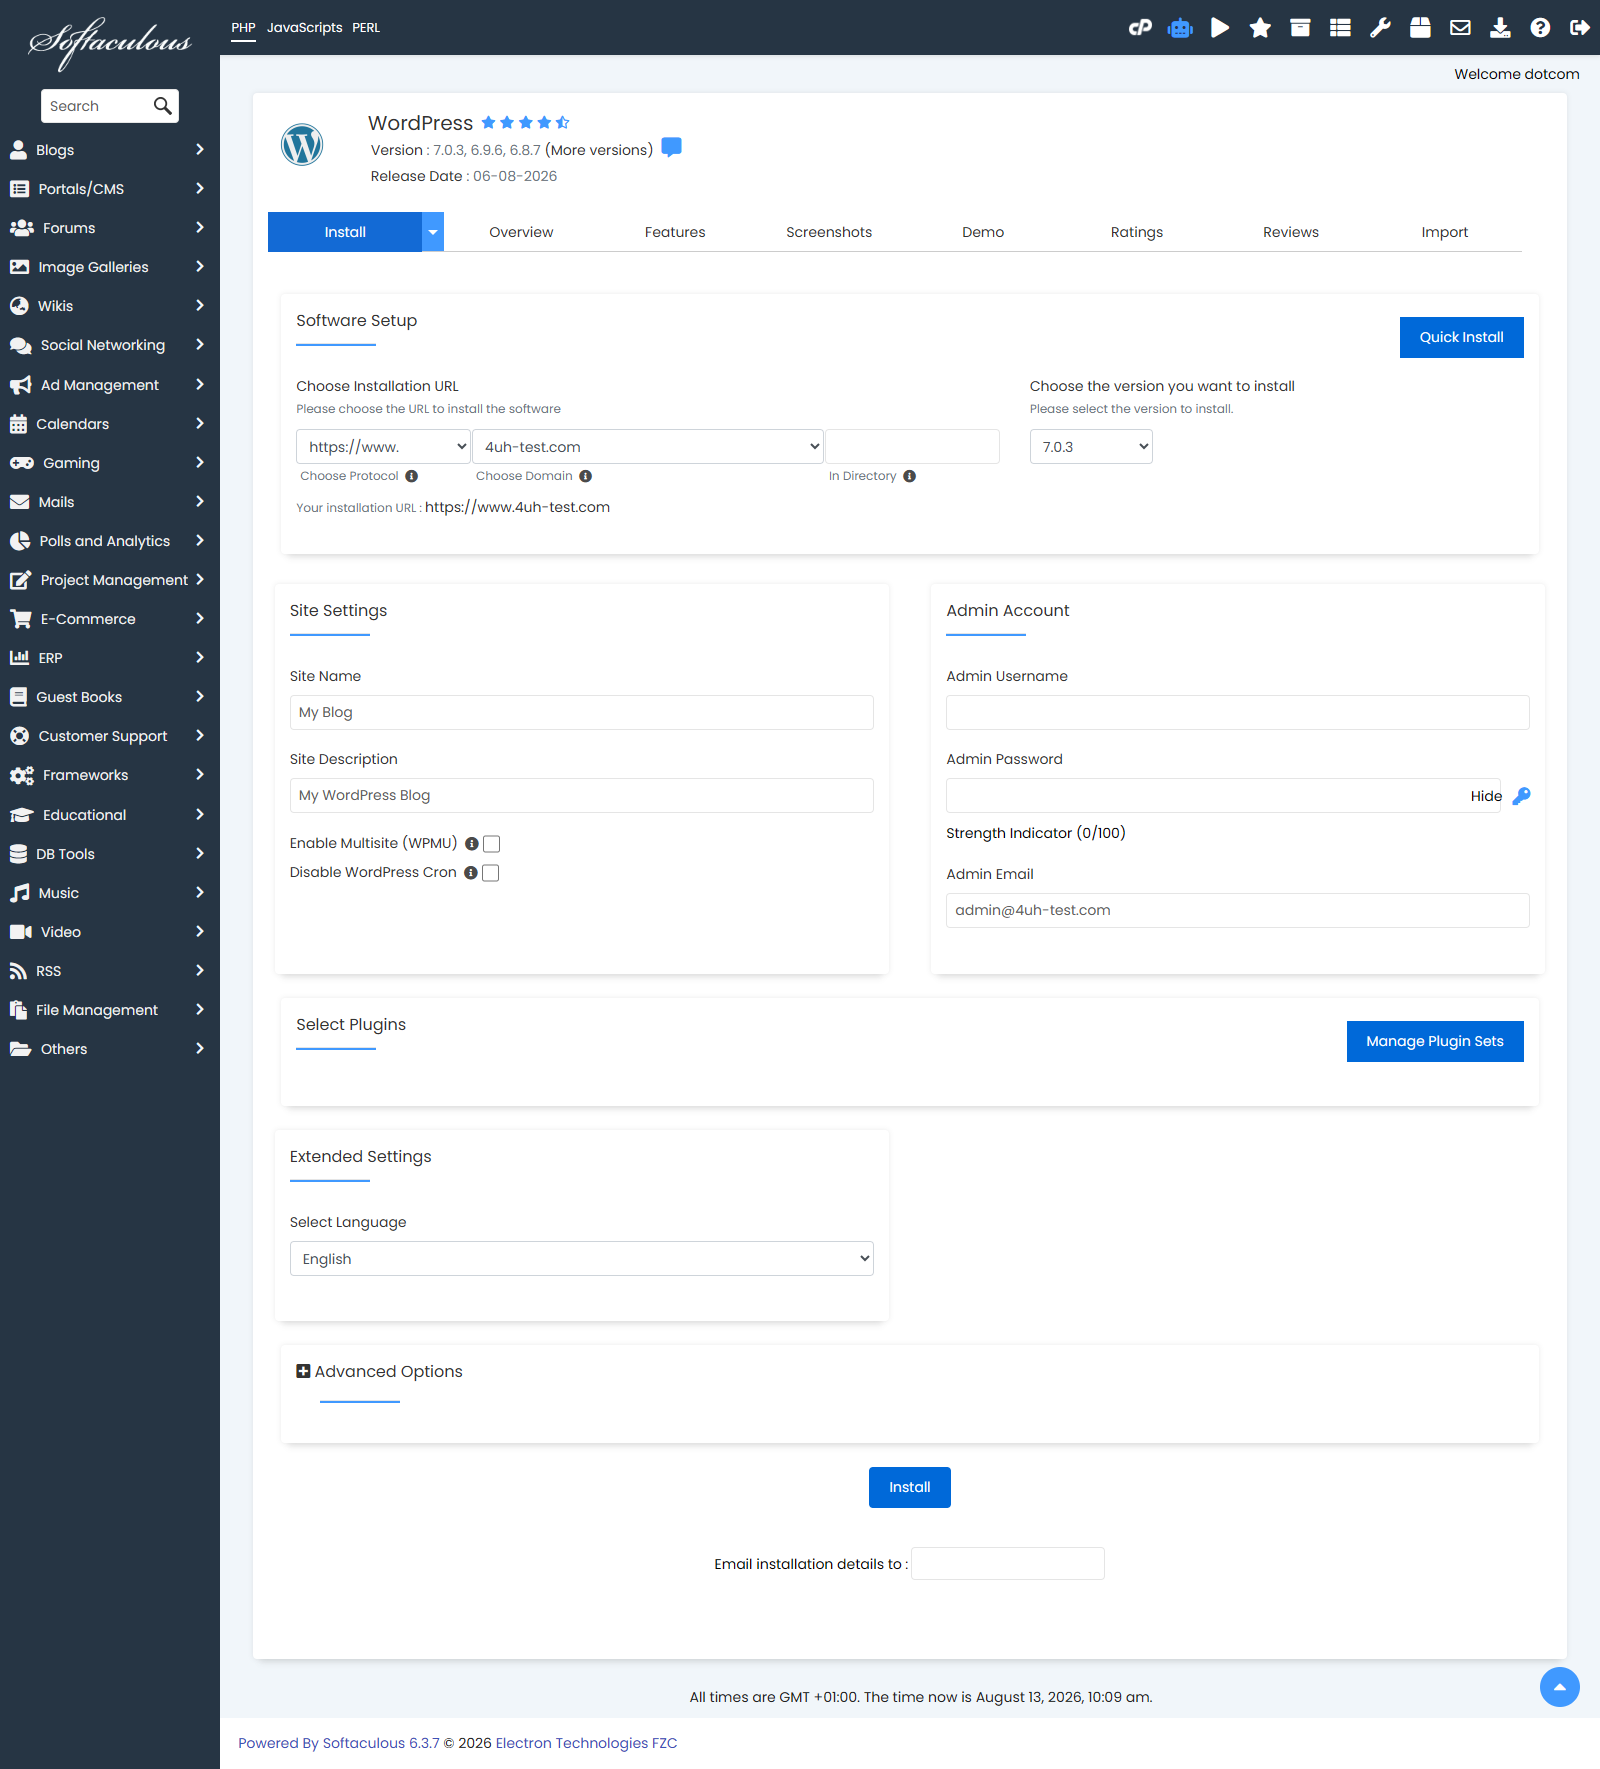Open the version dropdown showing 7.0.3
Viewport: 1600px width, 1769px height.
tap(1091, 447)
